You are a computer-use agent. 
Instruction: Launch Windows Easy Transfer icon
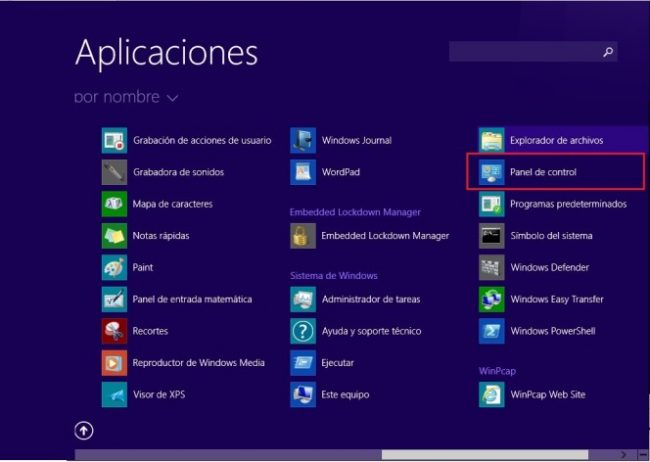point(492,299)
